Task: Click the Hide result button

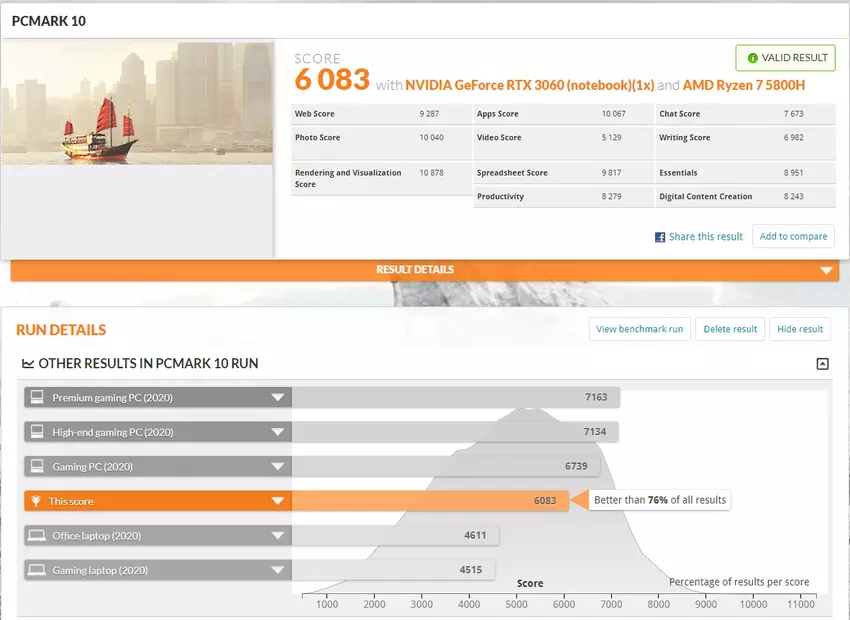Action: point(800,329)
